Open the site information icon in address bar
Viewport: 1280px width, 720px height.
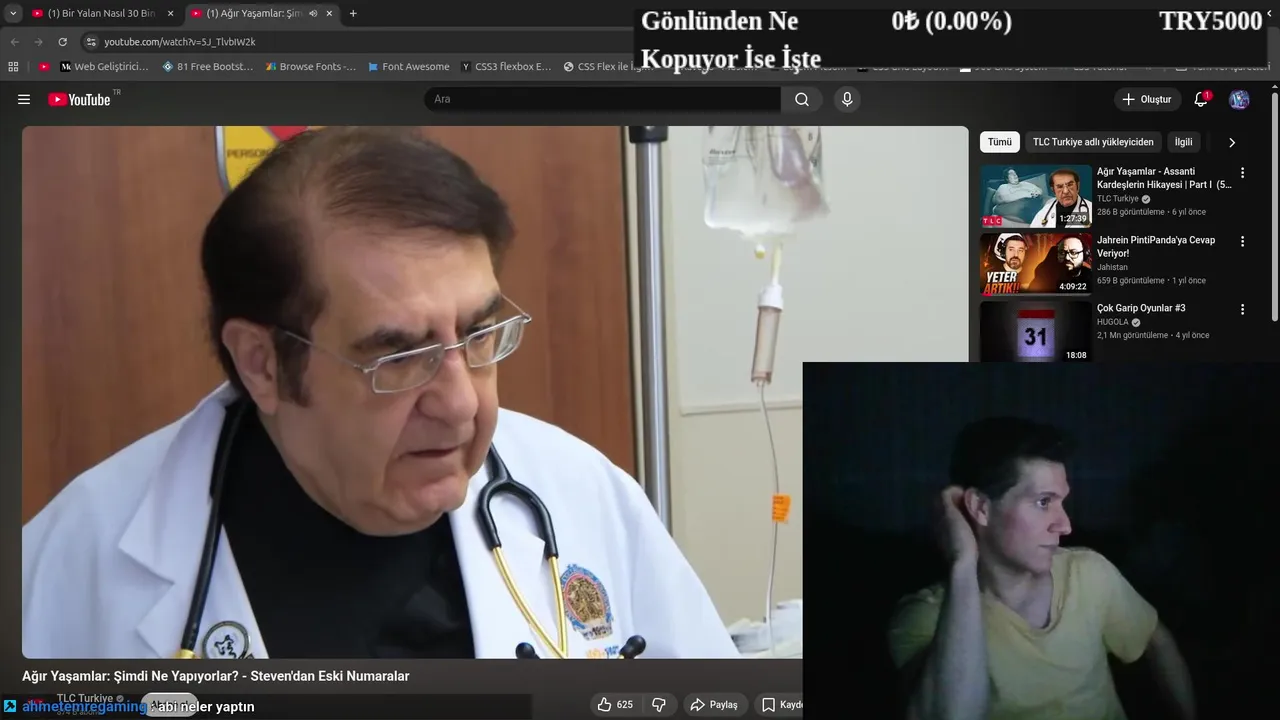click(91, 42)
